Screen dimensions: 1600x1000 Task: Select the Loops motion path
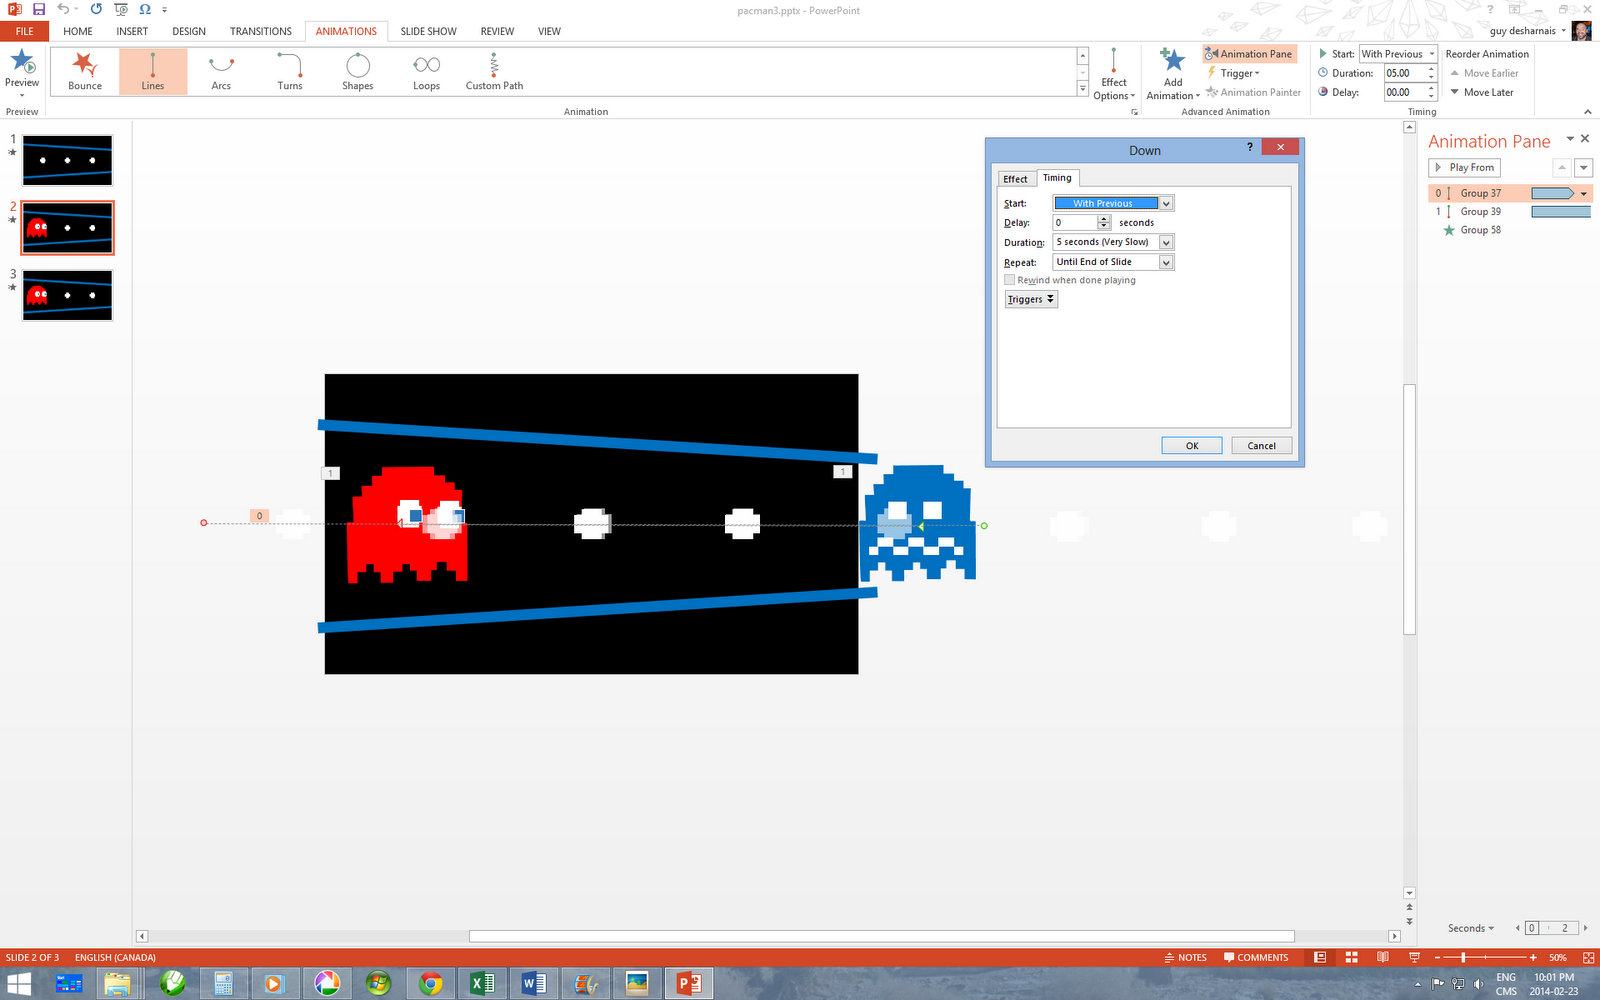pyautogui.click(x=427, y=72)
